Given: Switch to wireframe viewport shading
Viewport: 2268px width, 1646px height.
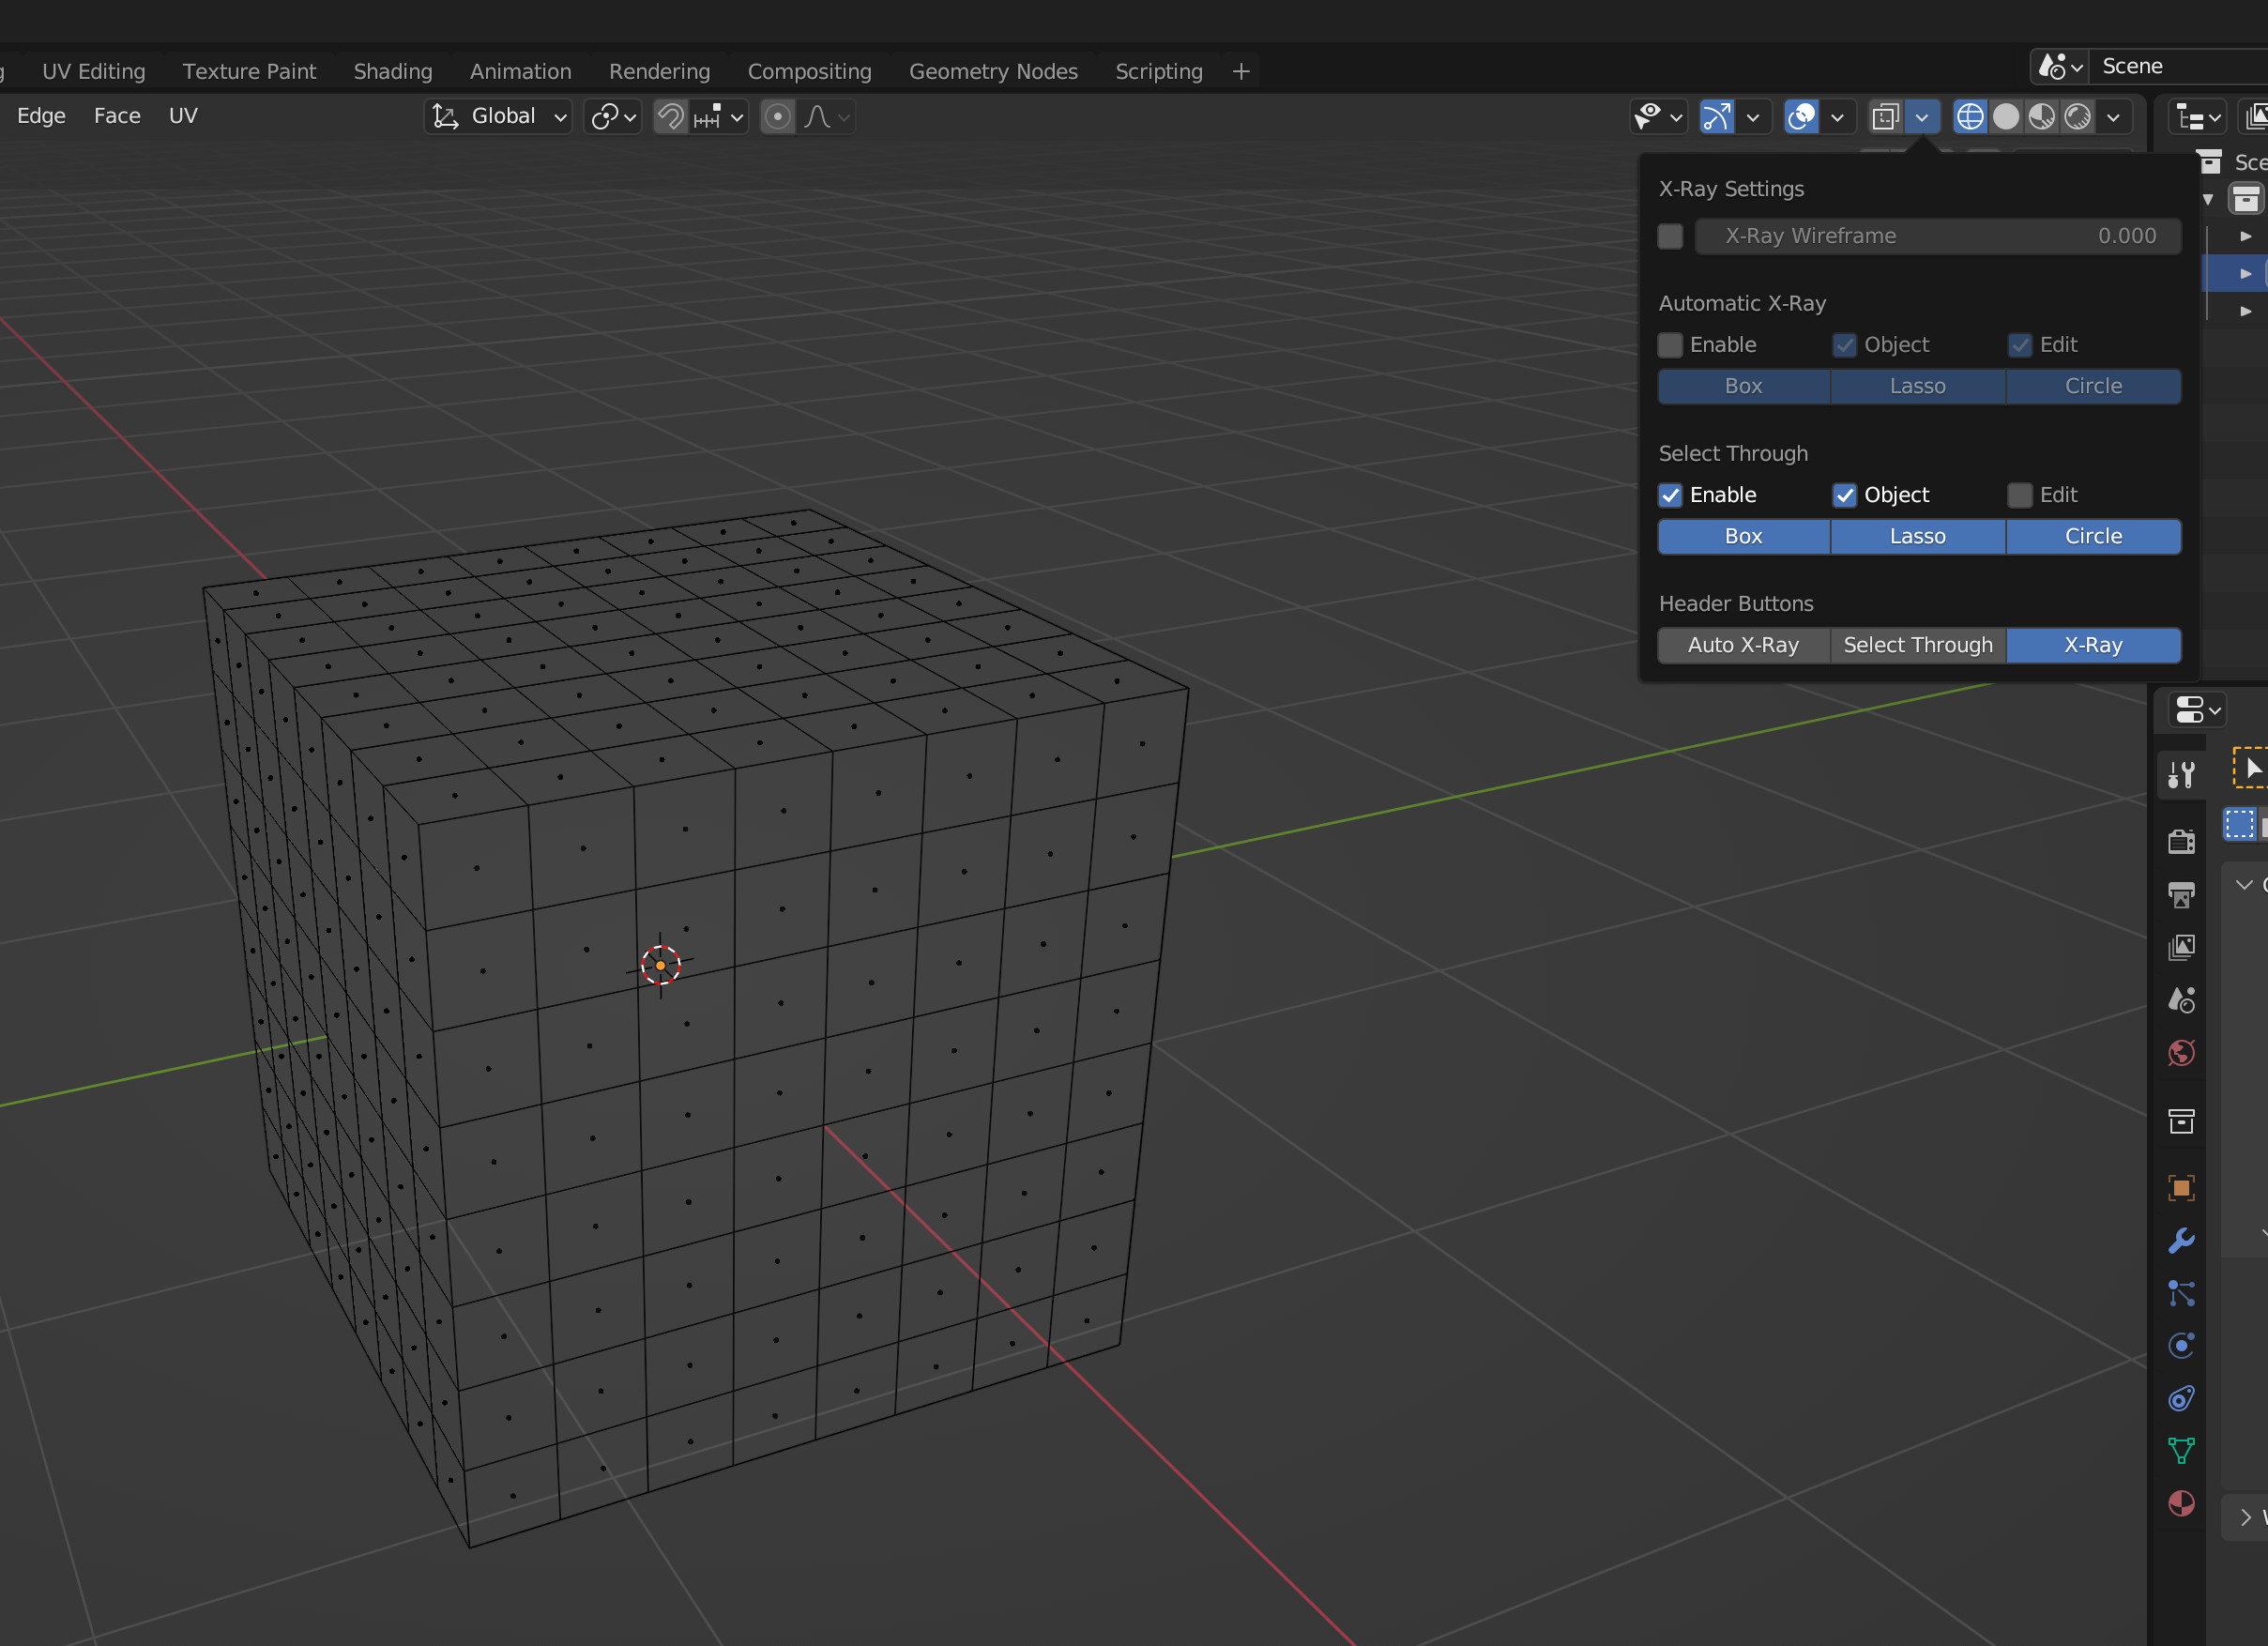Looking at the screenshot, I should coord(1969,117).
